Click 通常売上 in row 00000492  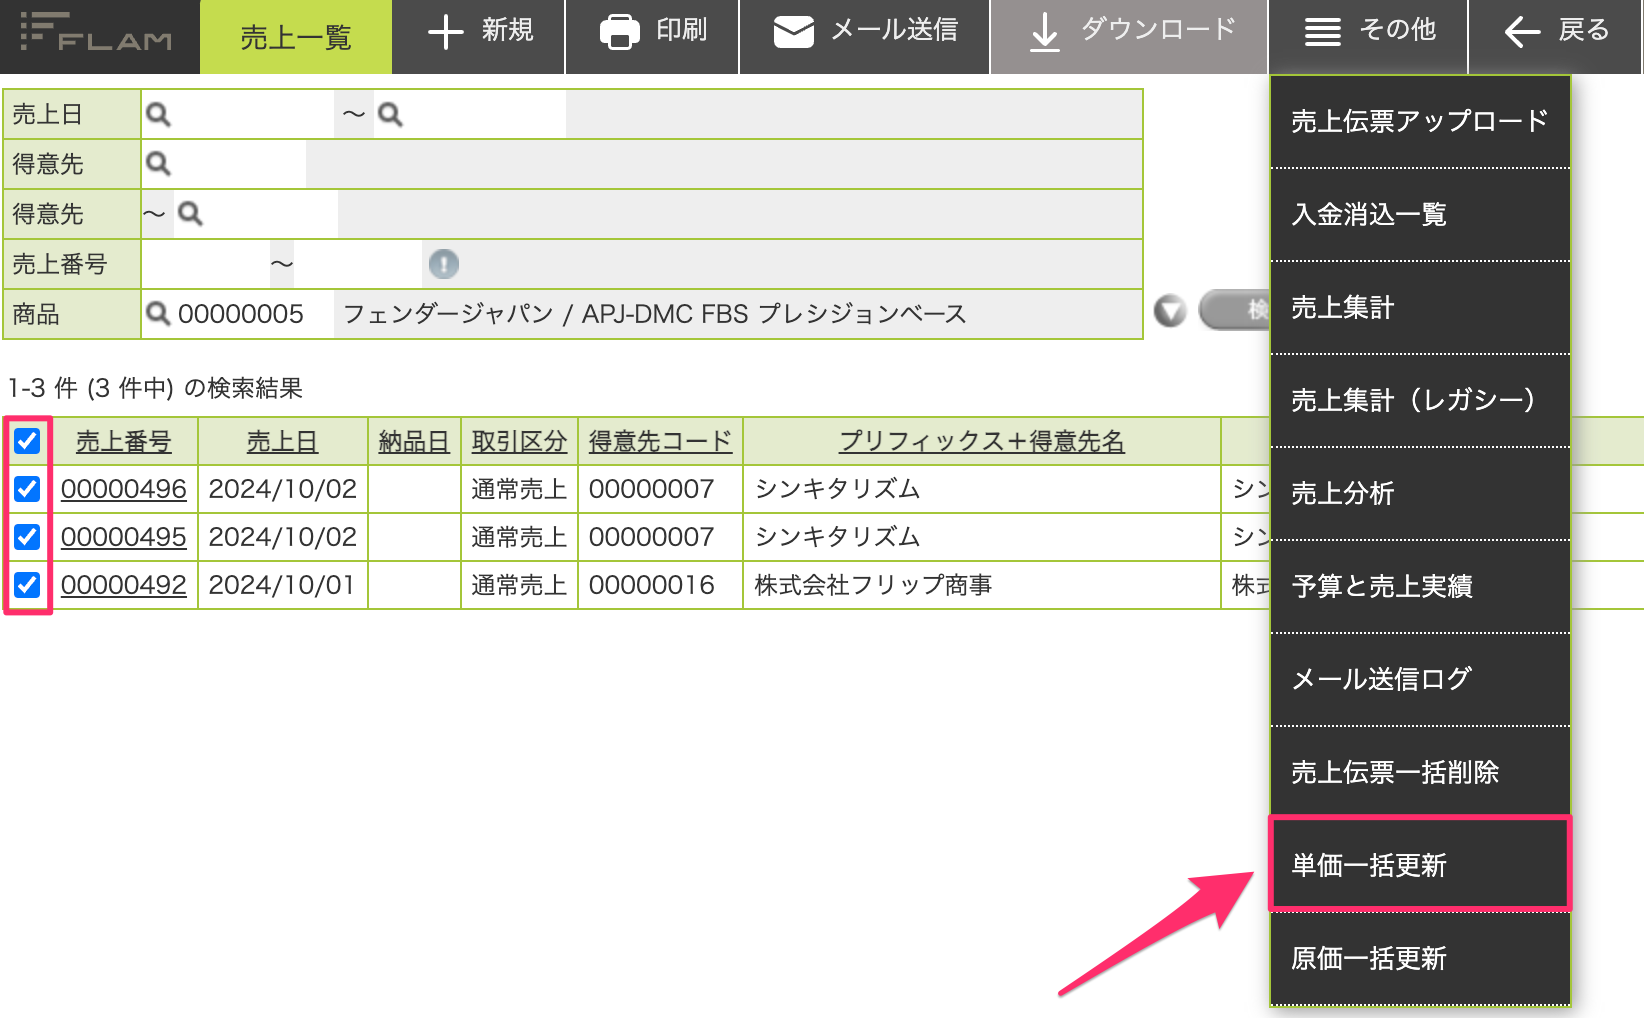pos(519,585)
